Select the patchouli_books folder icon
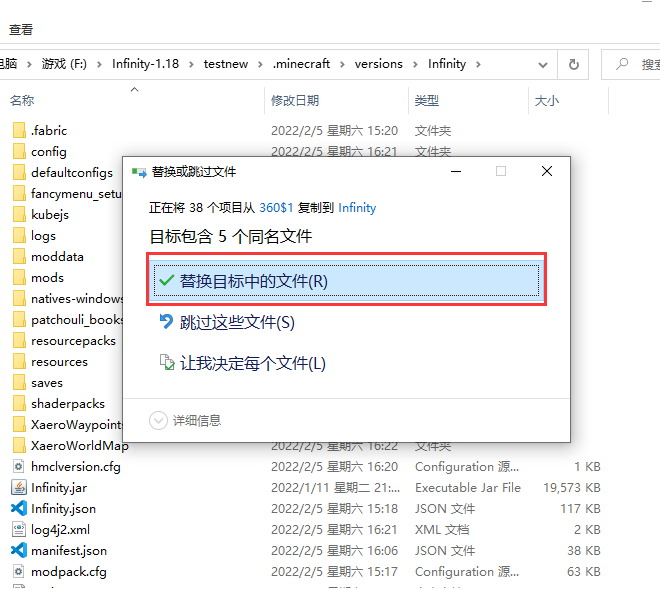Viewport: 660px width, 589px height. tap(19, 320)
